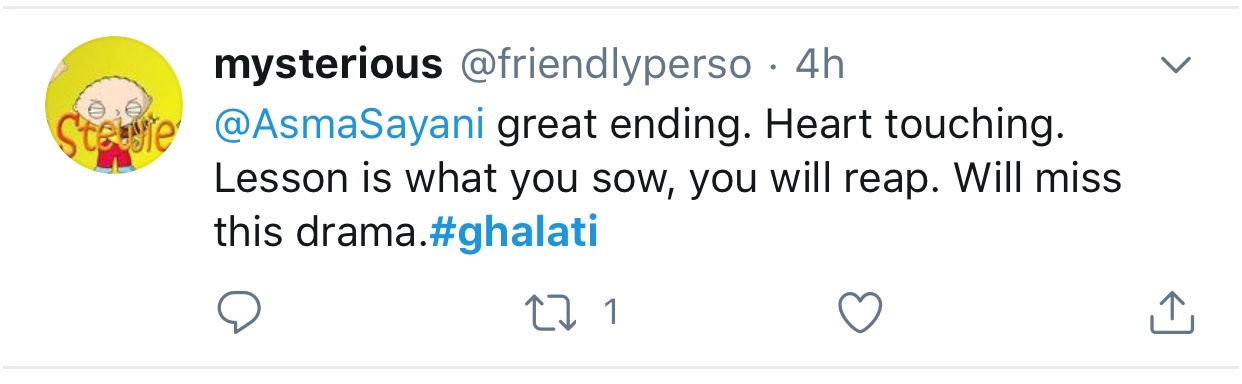This screenshot has height=384, width=1242.
Task: Open the tweet options chevron menu
Action: (x=1175, y=66)
